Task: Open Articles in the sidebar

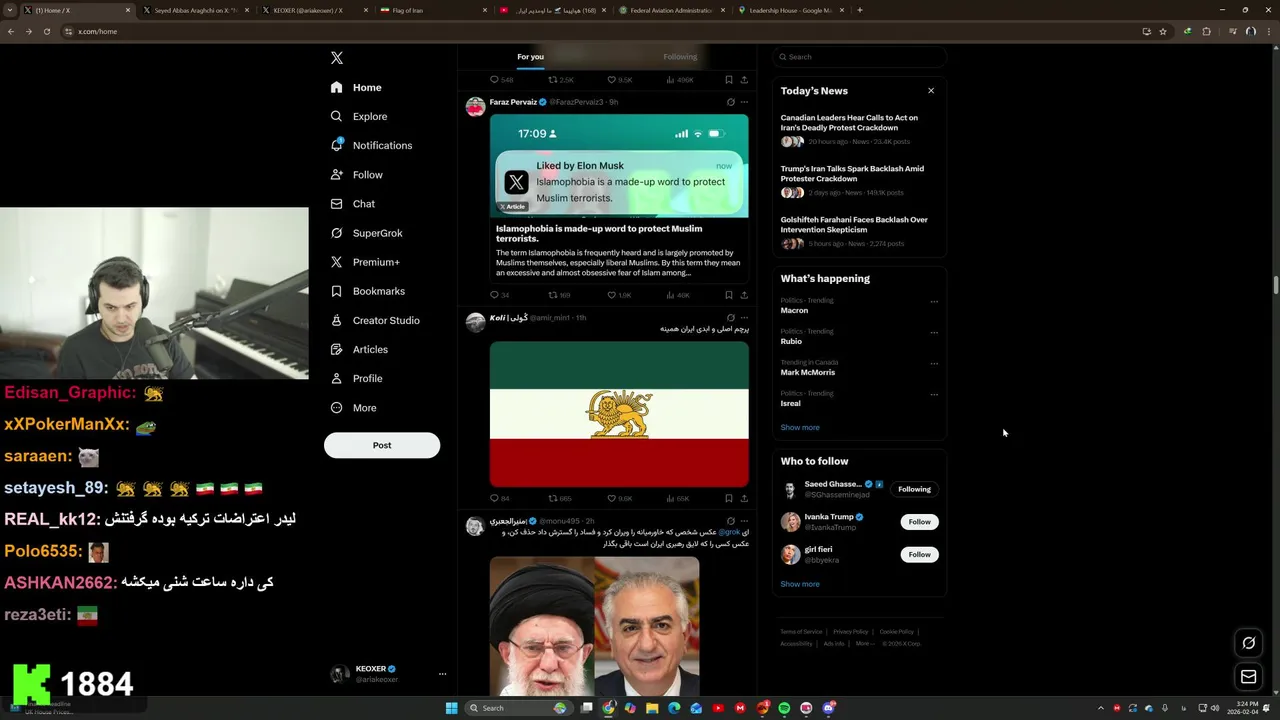Action: [x=359, y=349]
